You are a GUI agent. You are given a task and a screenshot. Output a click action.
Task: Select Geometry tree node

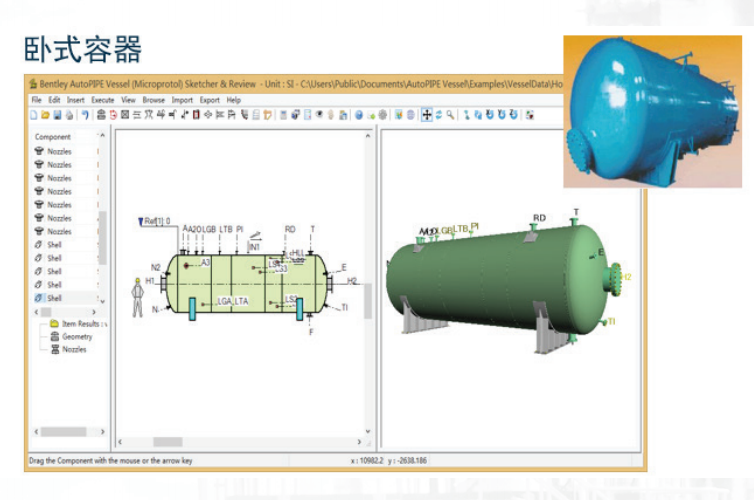77,337
